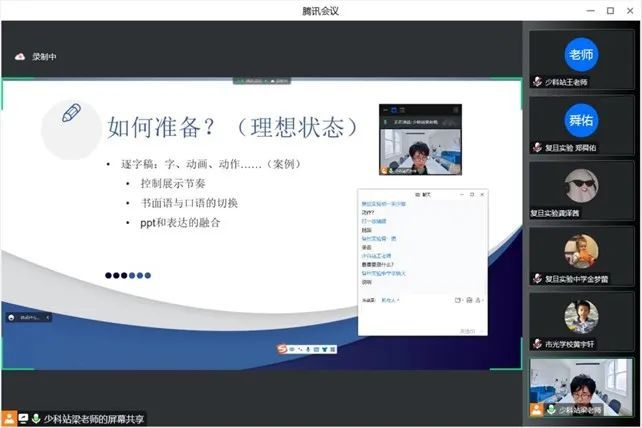This screenshot has height=428, width=642.
Task: Click the first sender name link in the chat window
Action: [x=383, y=204]
